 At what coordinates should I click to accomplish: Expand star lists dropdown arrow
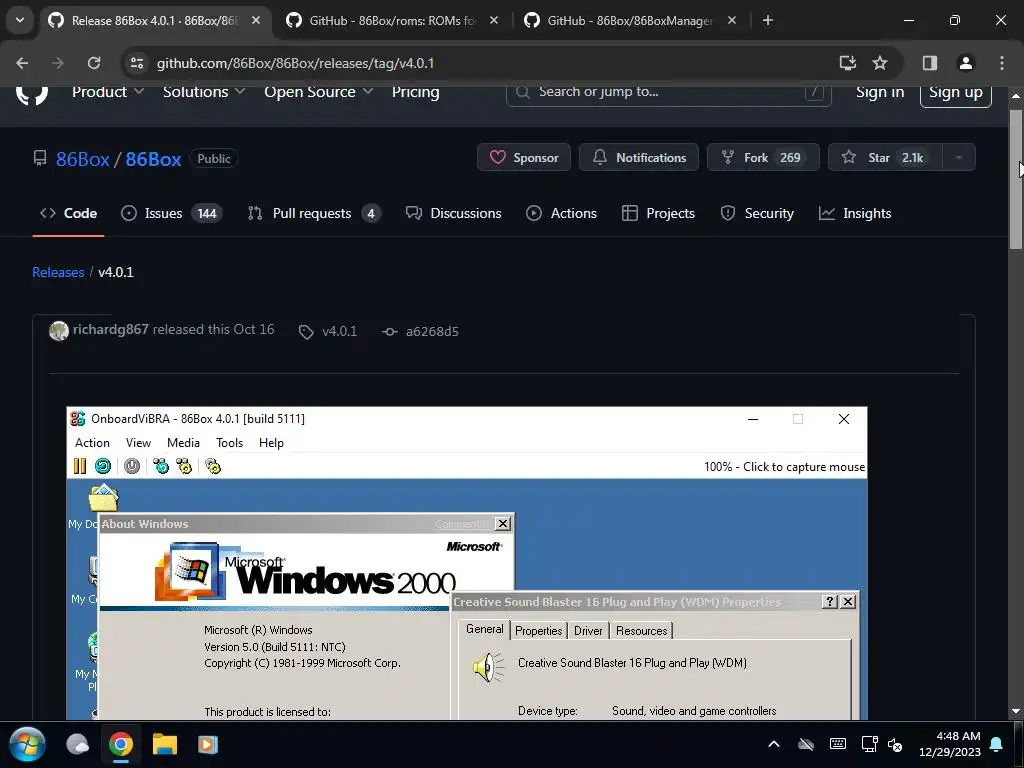tap(959, 157)
